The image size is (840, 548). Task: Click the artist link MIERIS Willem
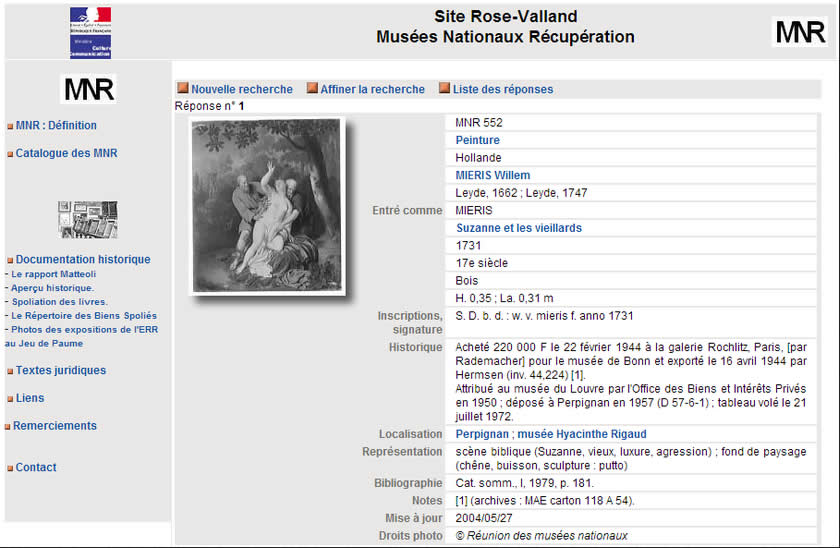pyautogui.click(x=493, y=176)
